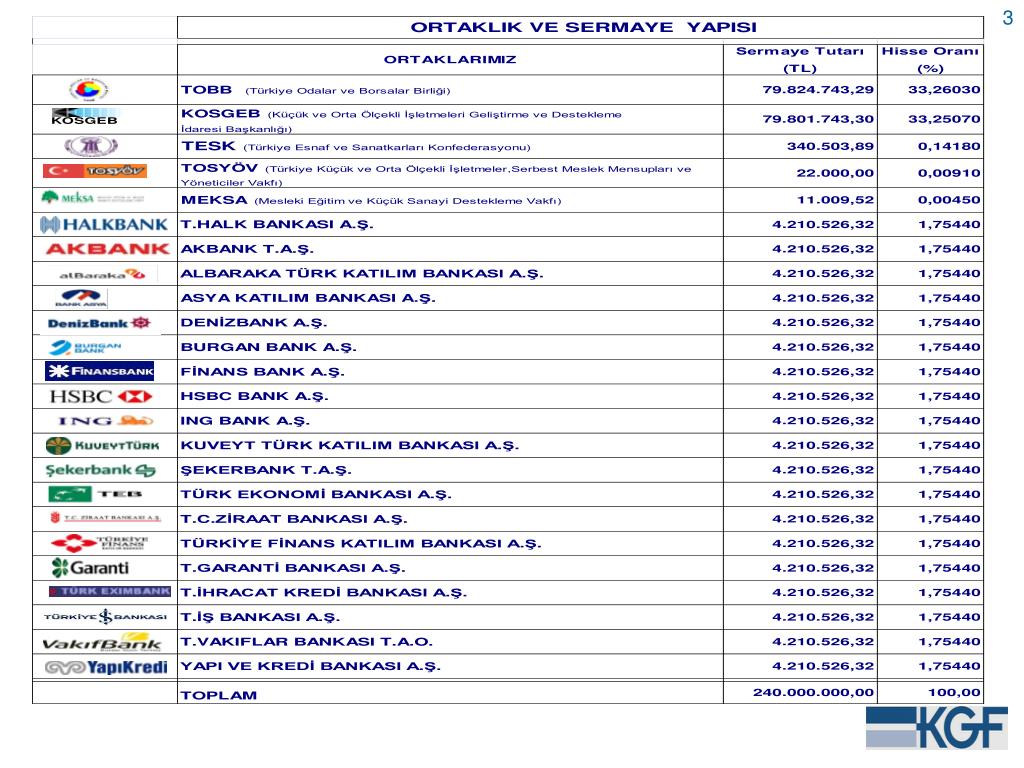
Task: Click the total amount 240.000.000,00
Action: 813,692
